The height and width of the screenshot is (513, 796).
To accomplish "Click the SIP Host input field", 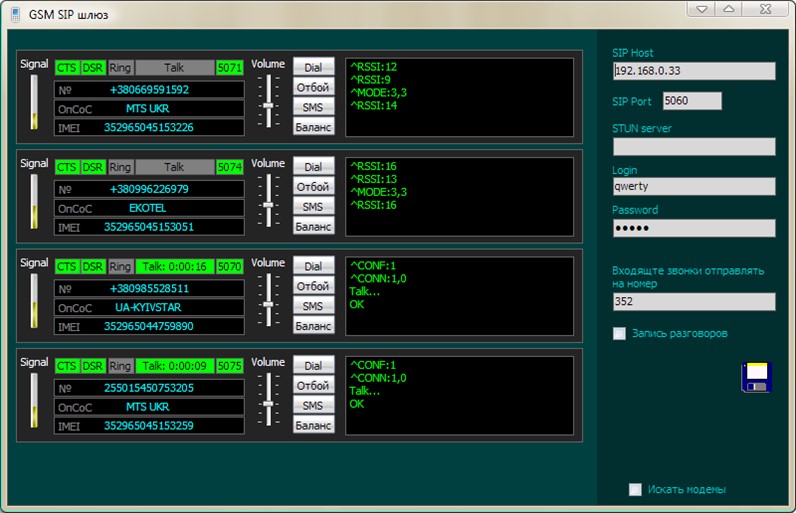I will [694, 71].
